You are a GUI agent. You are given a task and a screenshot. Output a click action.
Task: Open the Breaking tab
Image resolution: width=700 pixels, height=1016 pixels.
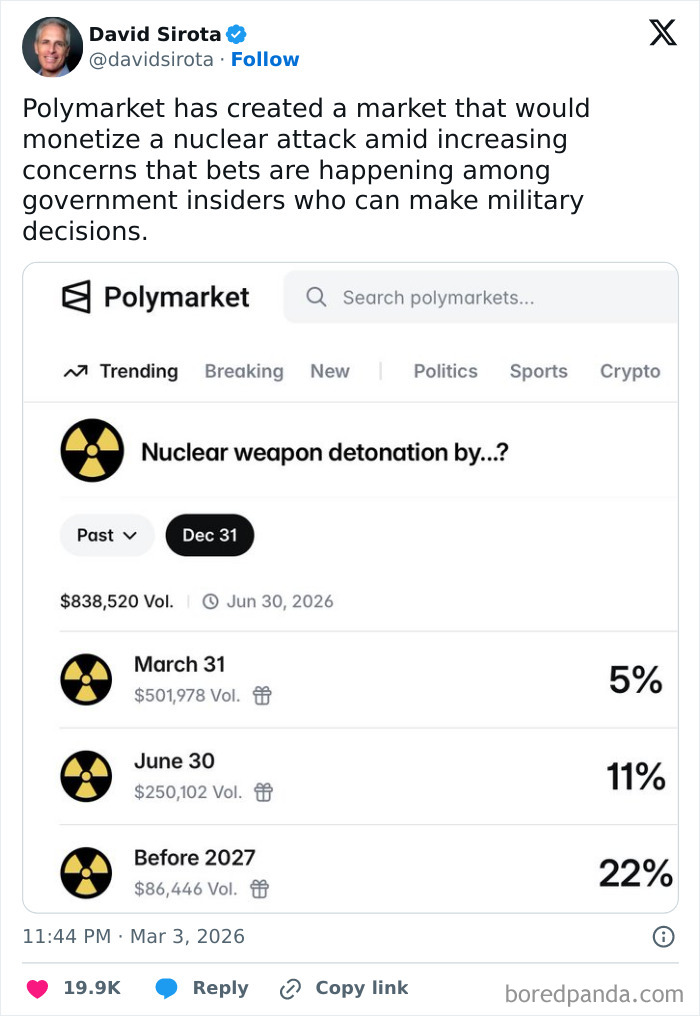(x=244, y=371)
